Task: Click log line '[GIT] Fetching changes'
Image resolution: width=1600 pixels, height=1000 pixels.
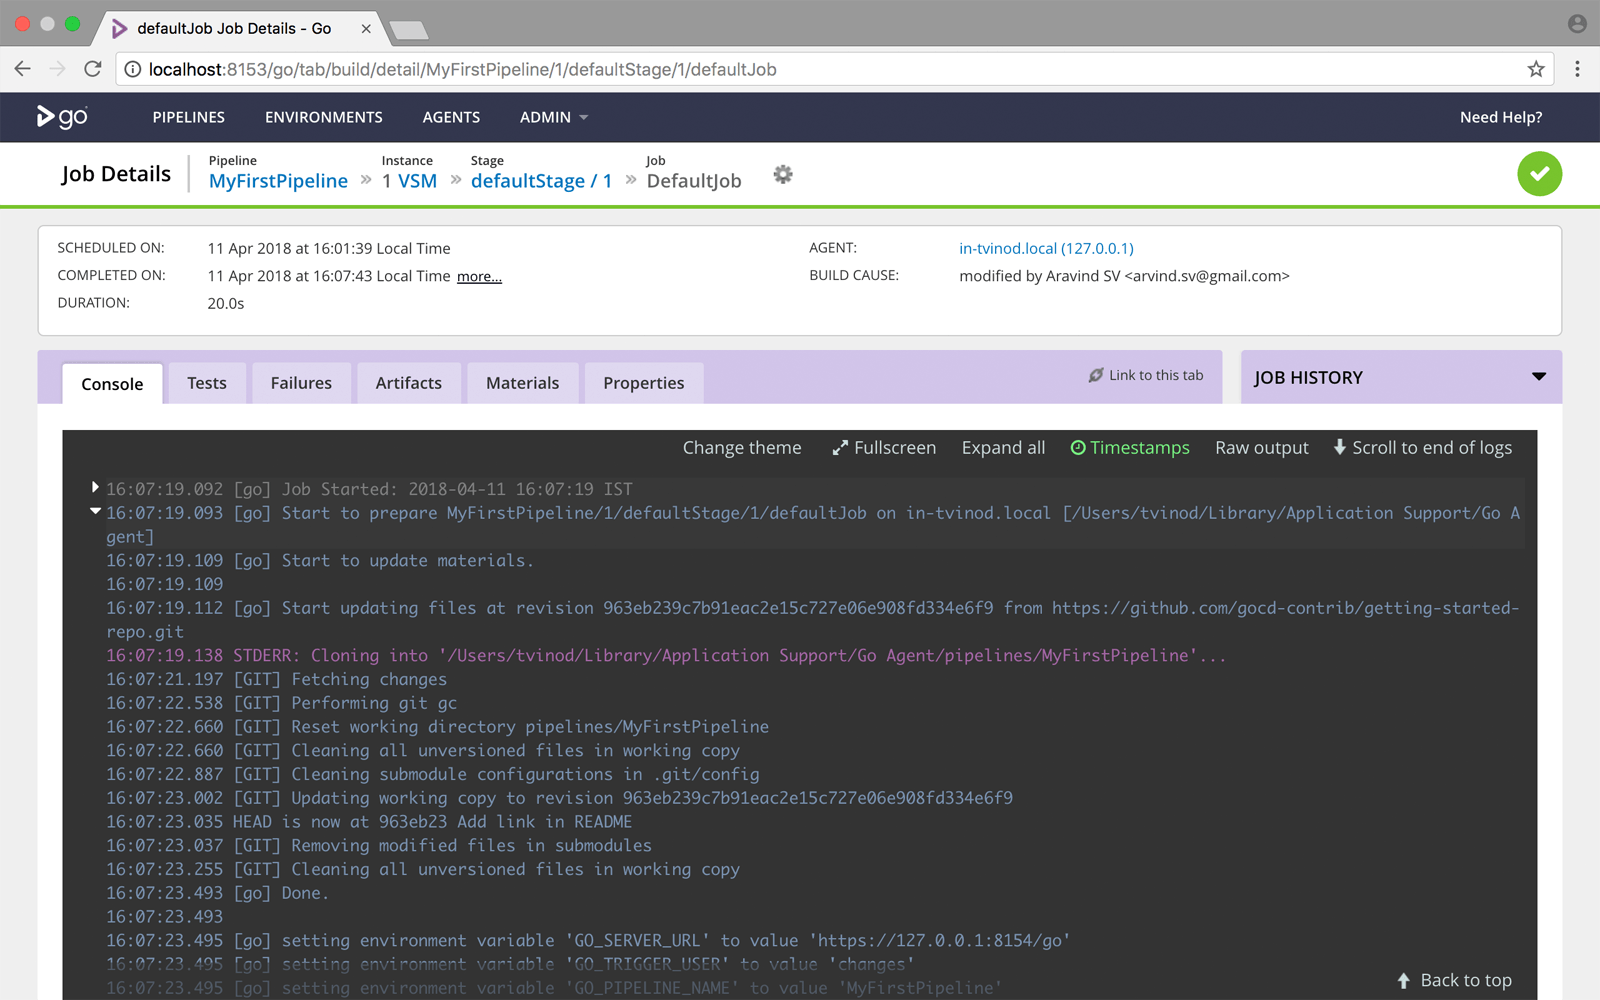Action: pyautogui.click(x=277, y=680)
